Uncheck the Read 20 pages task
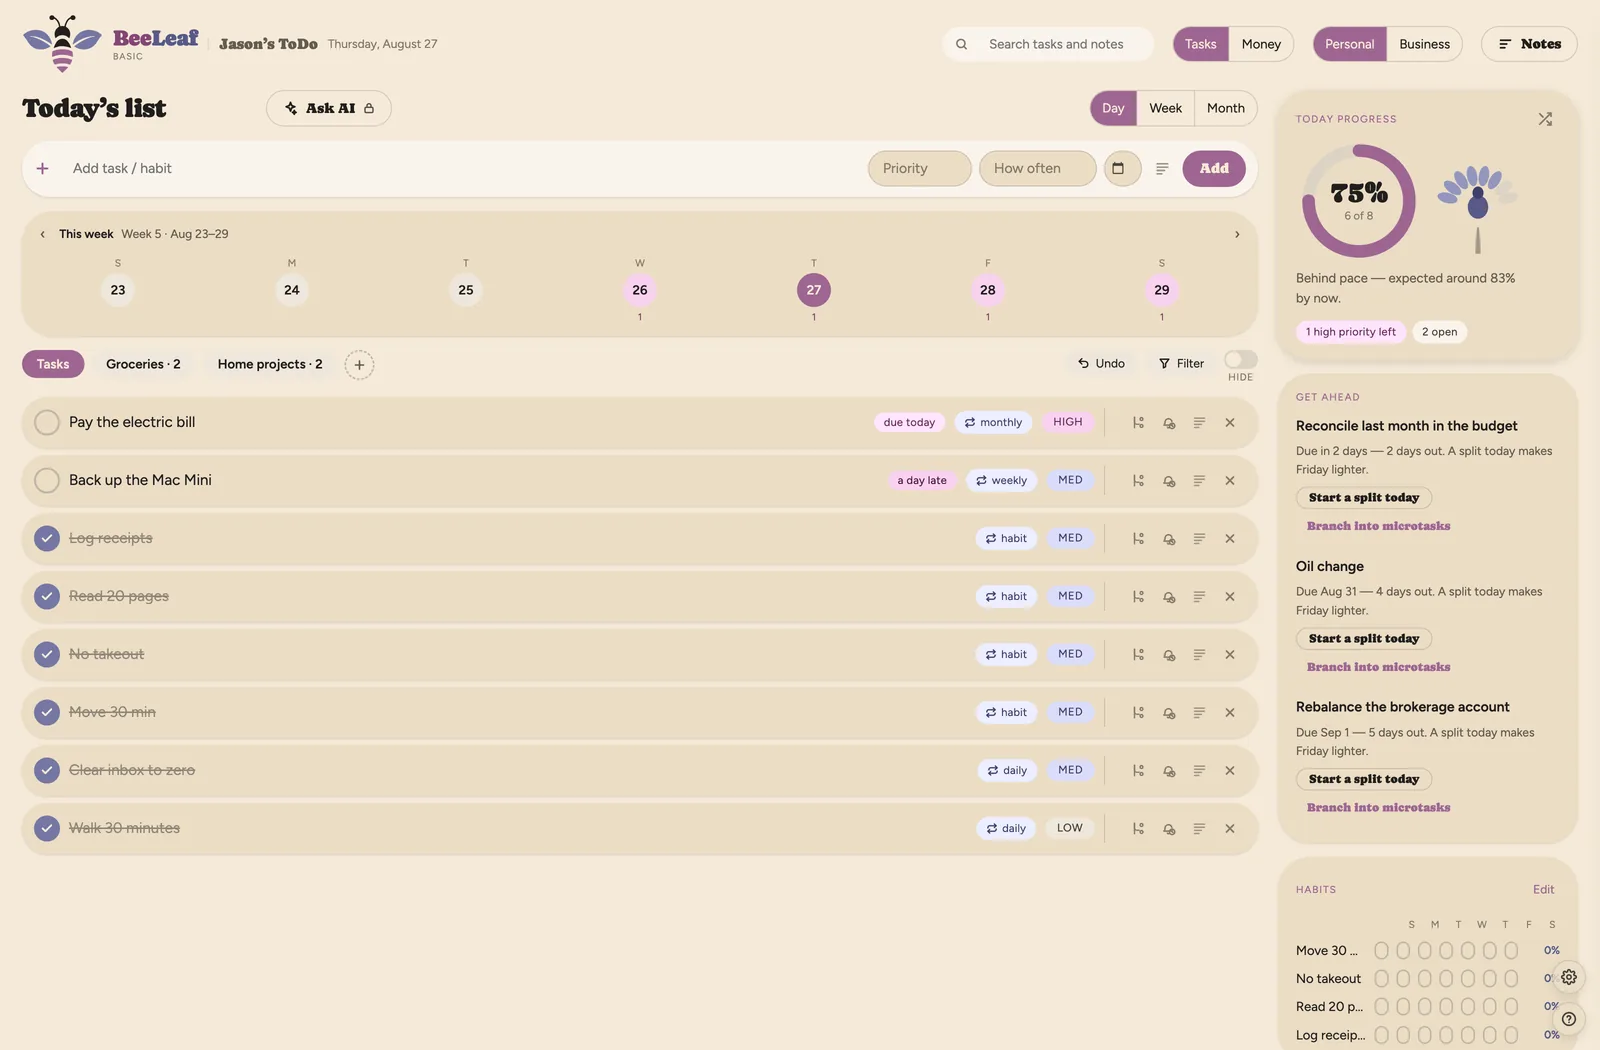The height and width of the screenshot is (1050, 1600). click(x=47, y=596)
